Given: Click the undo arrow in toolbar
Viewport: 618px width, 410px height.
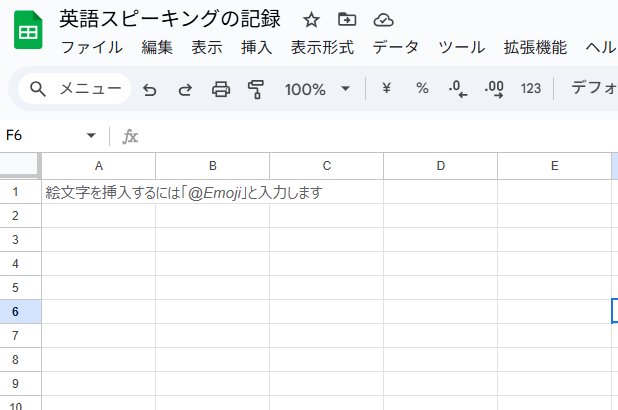Looking at the screenshot, I should coord(150,89).
